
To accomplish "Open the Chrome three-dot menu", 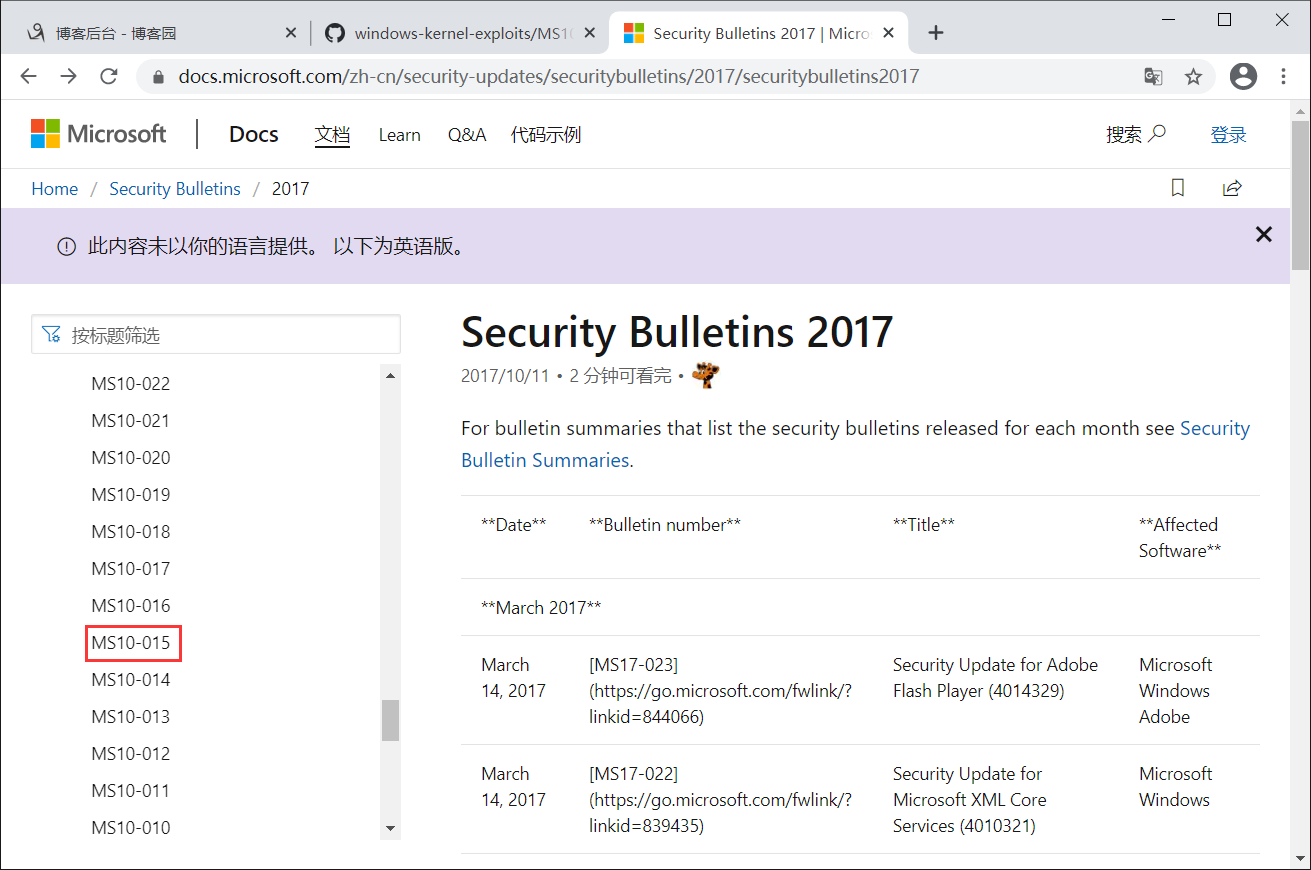I will pyautogui.click(x=1284, y=76).
